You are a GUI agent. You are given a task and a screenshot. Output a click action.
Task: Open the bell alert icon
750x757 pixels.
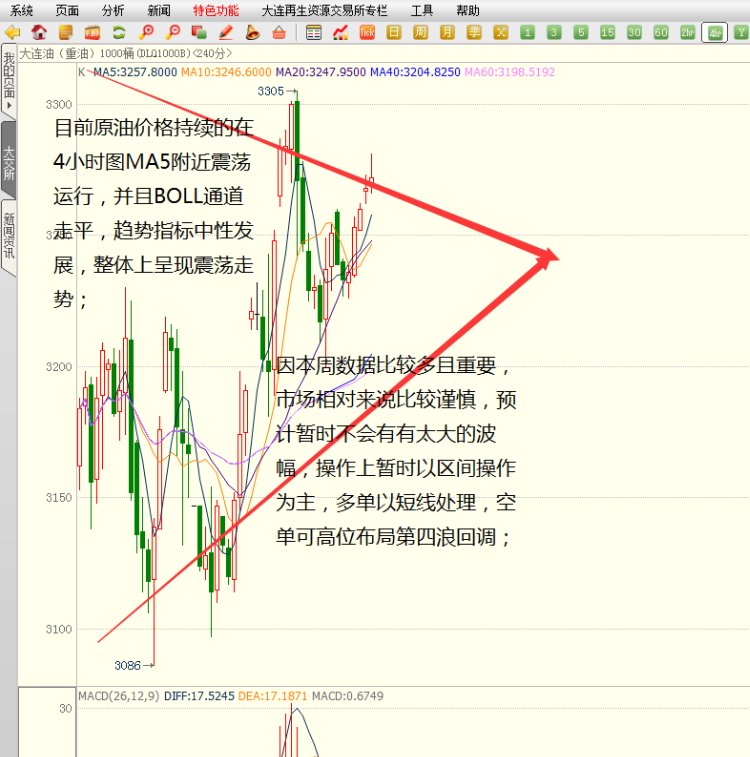pos(252,33)
